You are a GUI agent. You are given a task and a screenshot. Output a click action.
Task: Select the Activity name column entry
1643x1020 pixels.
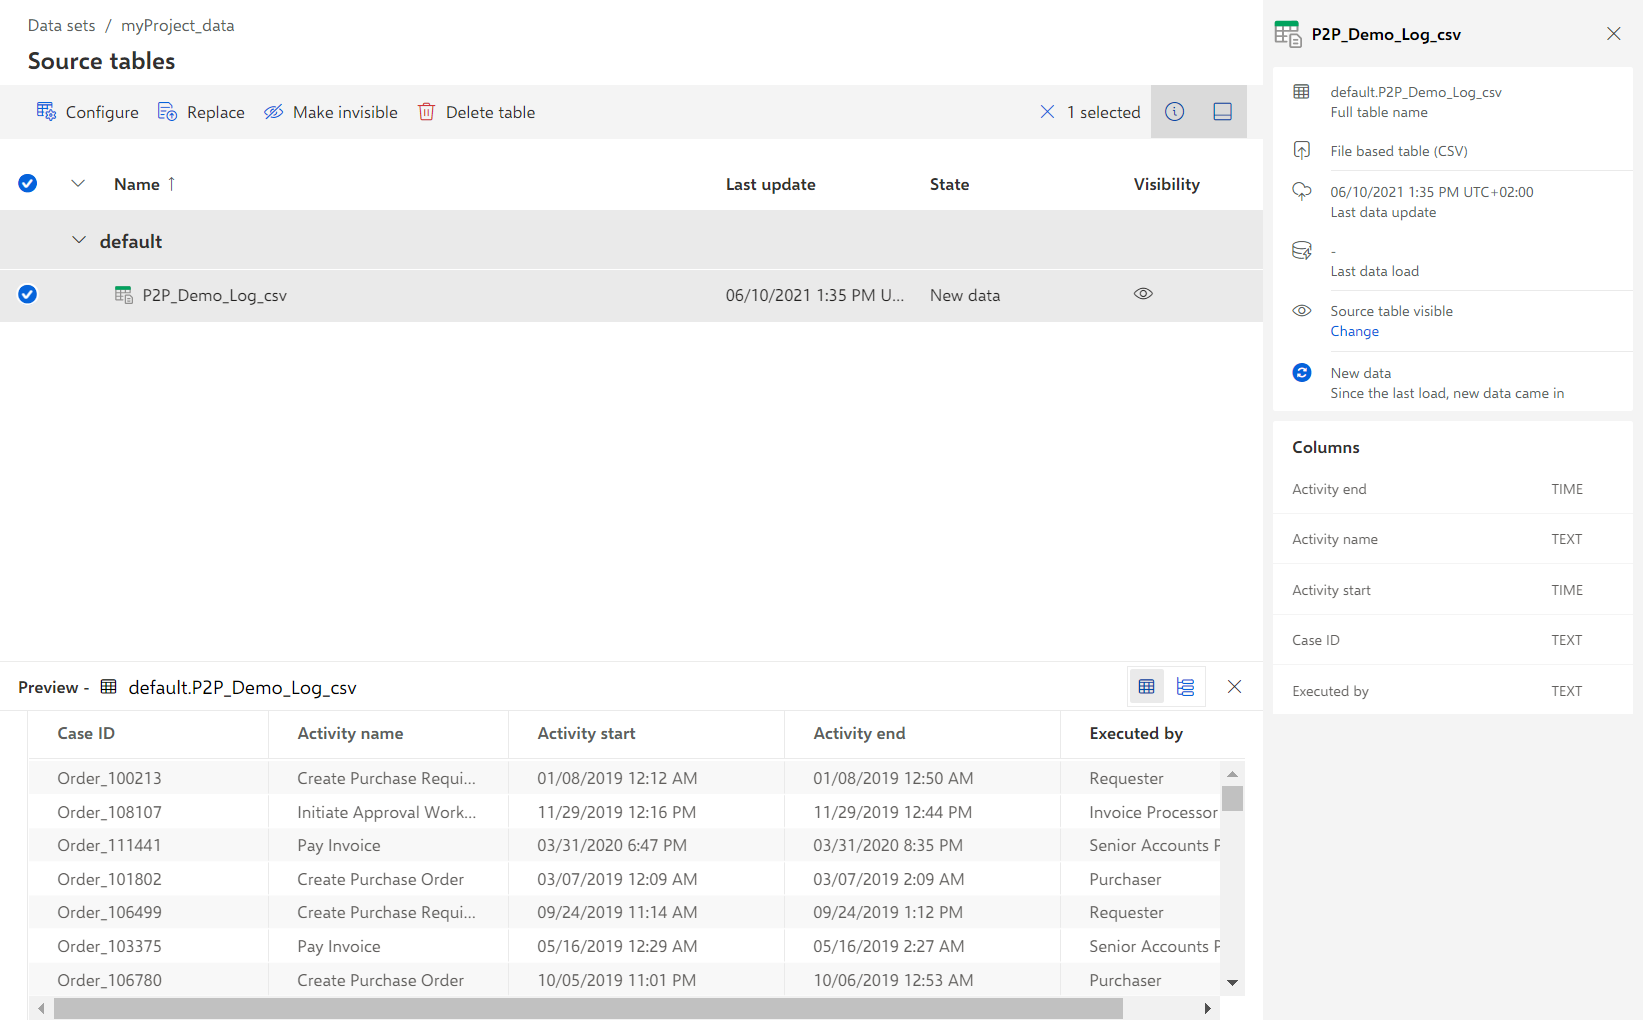coord(1452,539)
